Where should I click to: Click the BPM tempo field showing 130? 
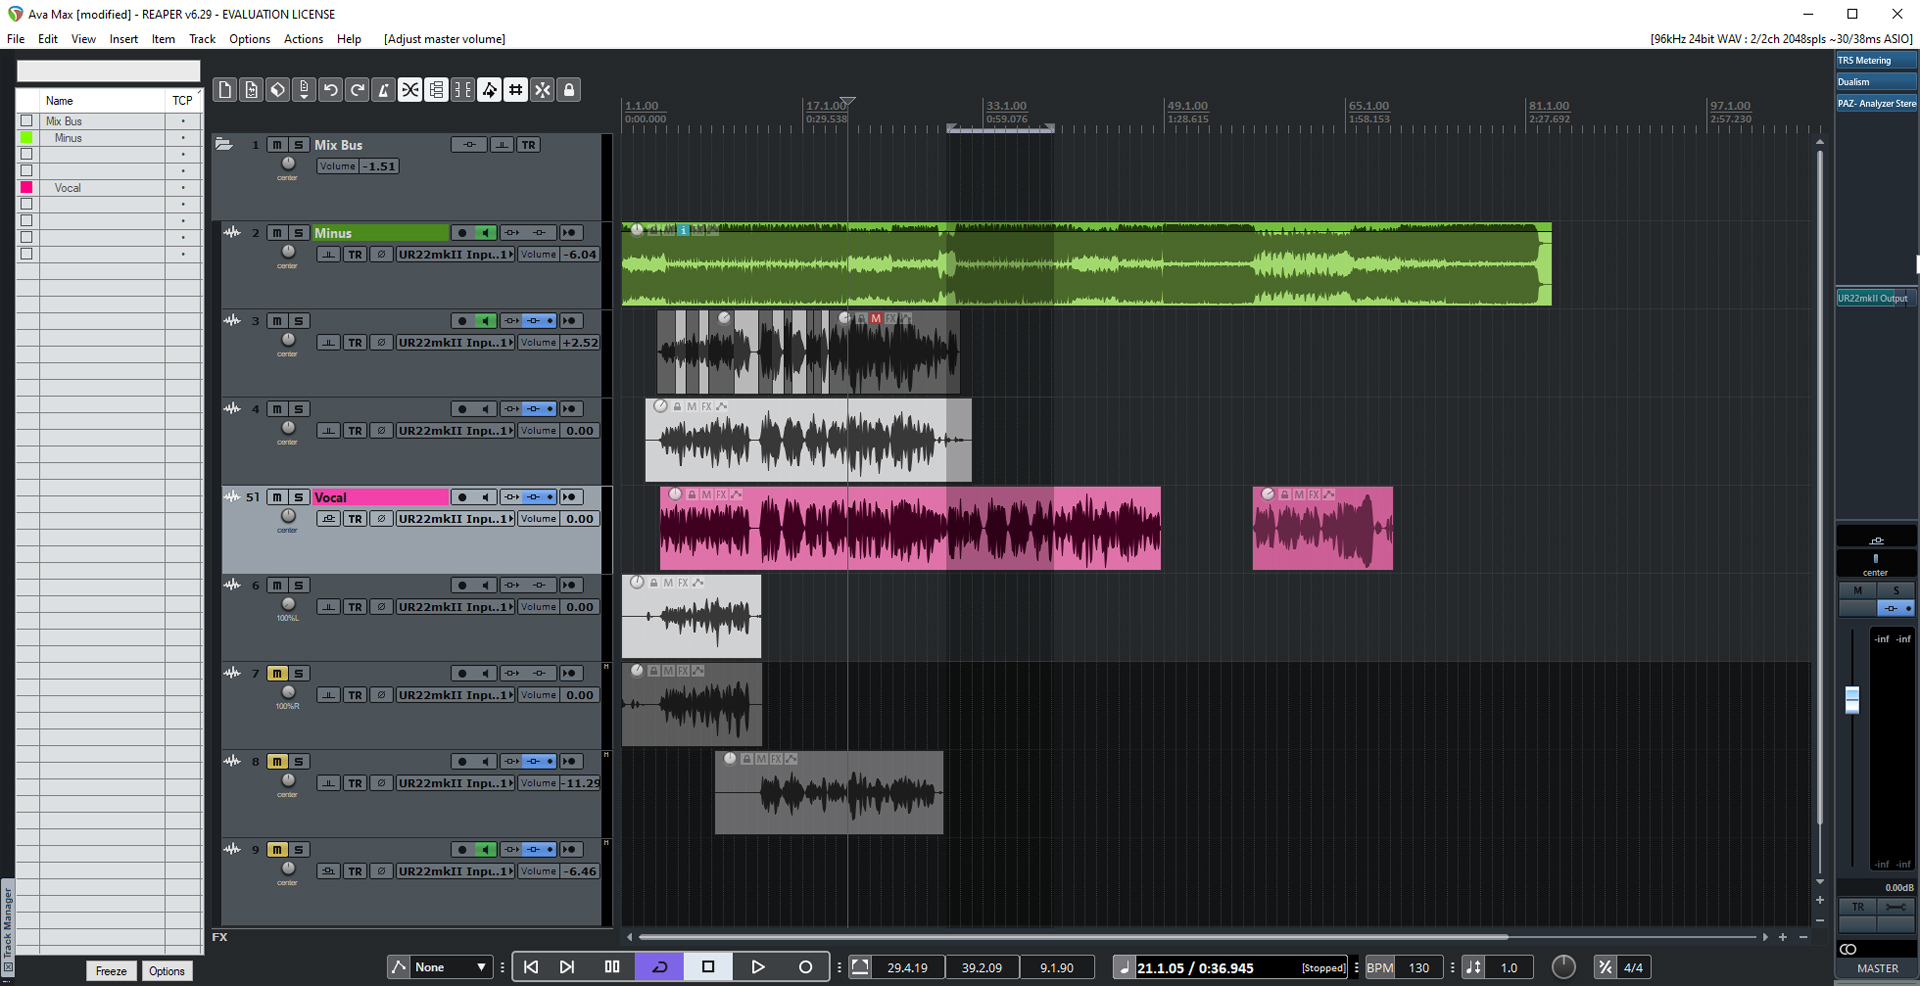pyautogui.click(x=1418, y=967)
